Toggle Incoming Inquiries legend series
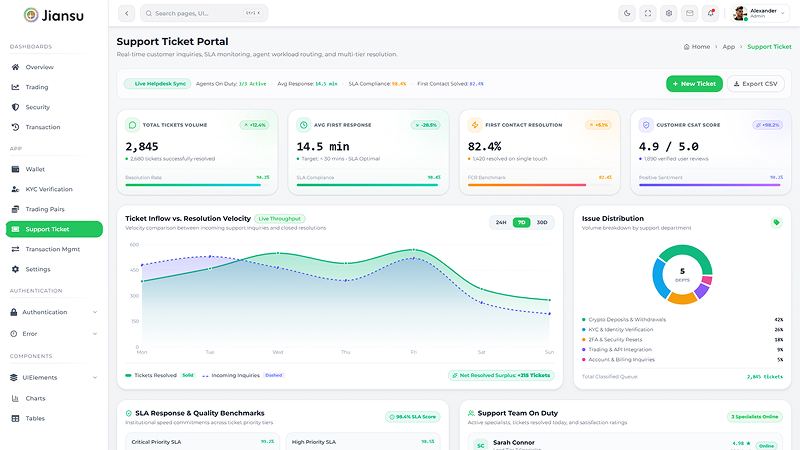 point(243,376)
